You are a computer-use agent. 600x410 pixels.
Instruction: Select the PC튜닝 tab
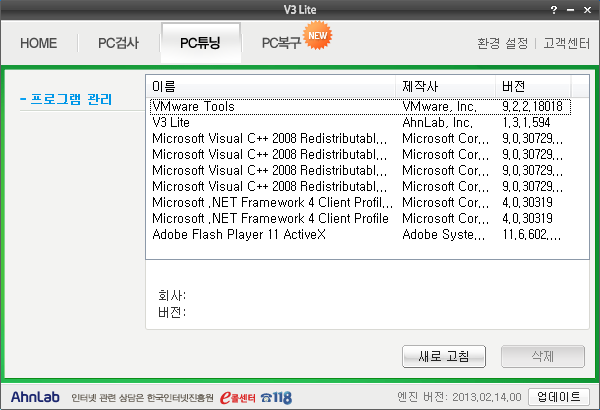(x=201, y=42)
